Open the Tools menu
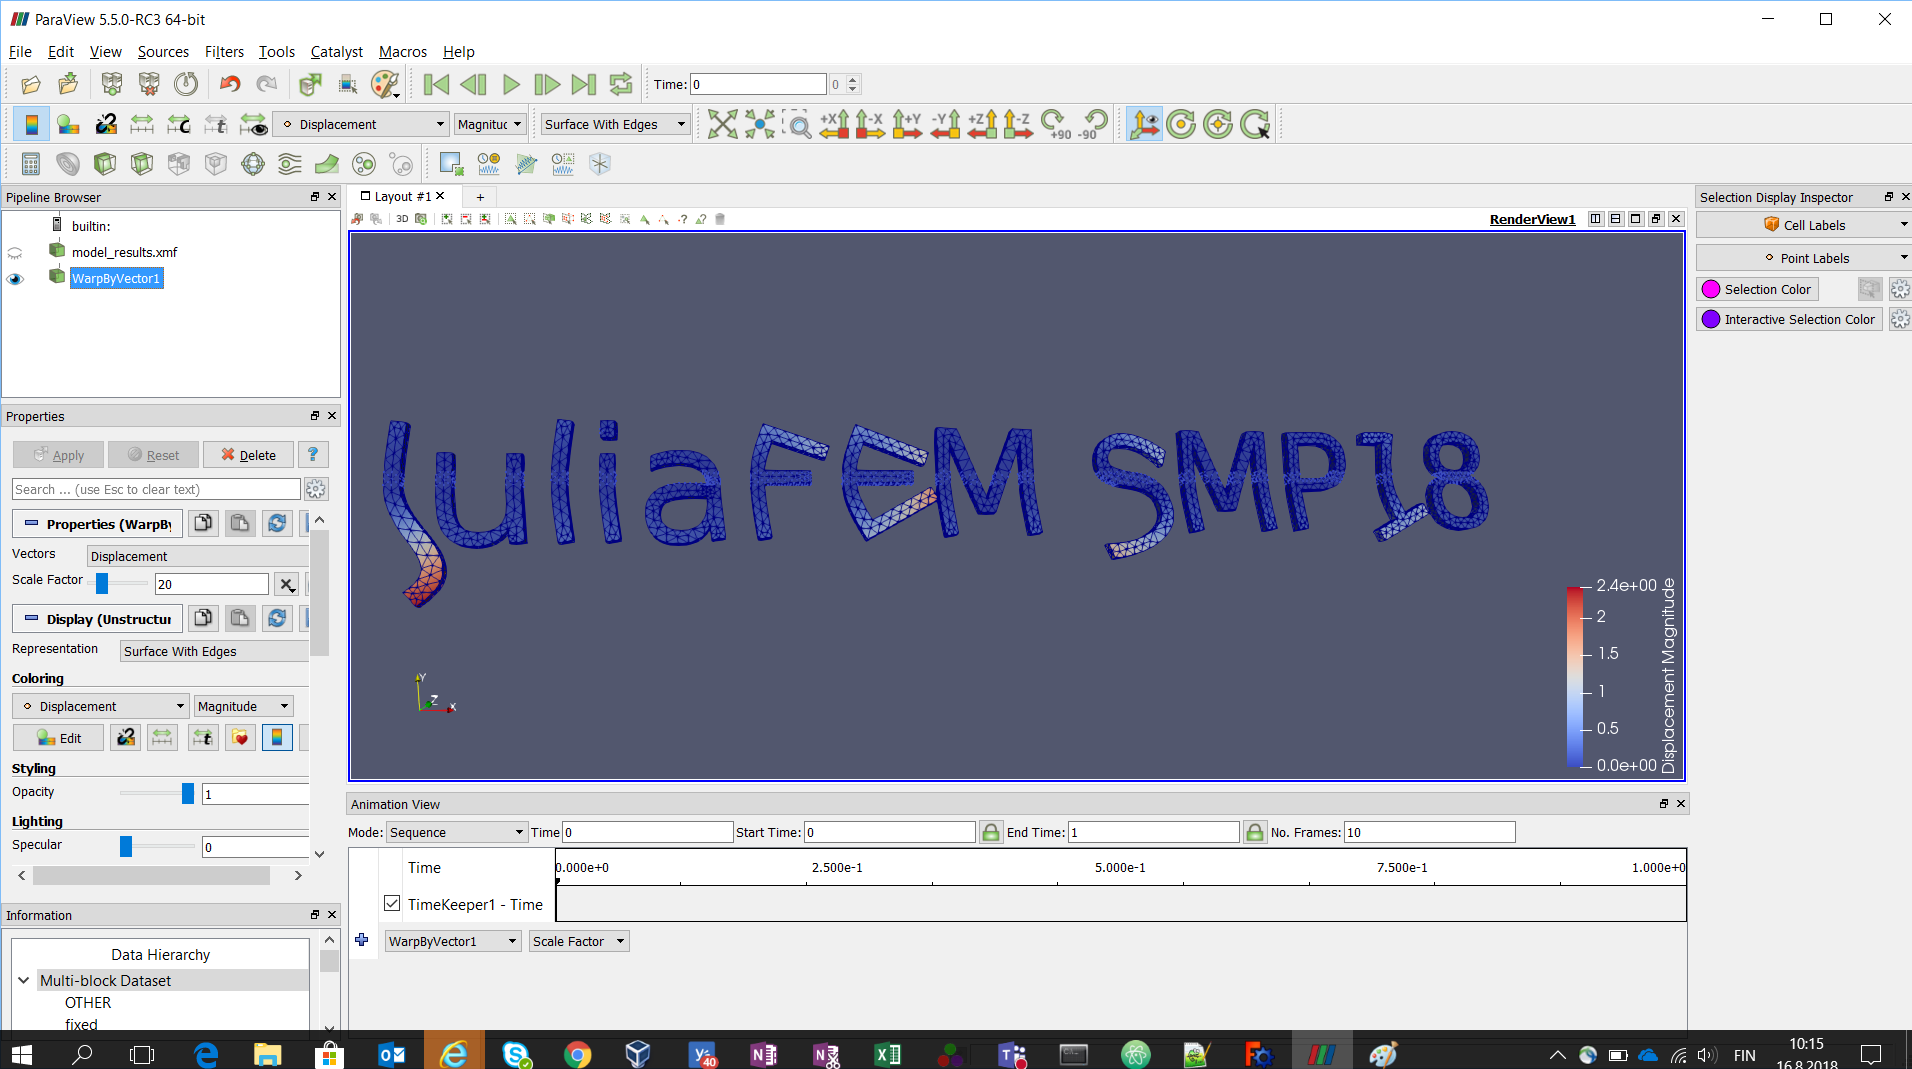 pos(277,52)
